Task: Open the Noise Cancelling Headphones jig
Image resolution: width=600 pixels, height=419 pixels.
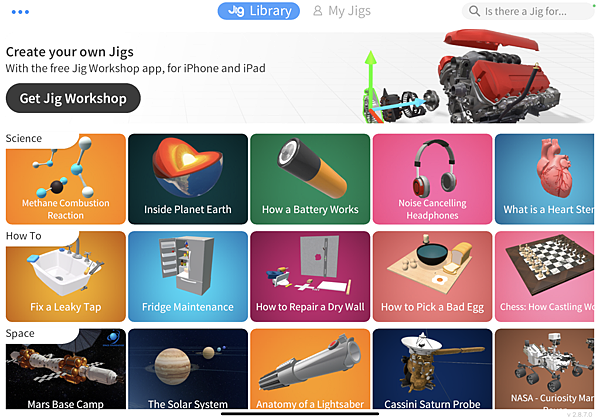Action: click(x=432, y=179)
